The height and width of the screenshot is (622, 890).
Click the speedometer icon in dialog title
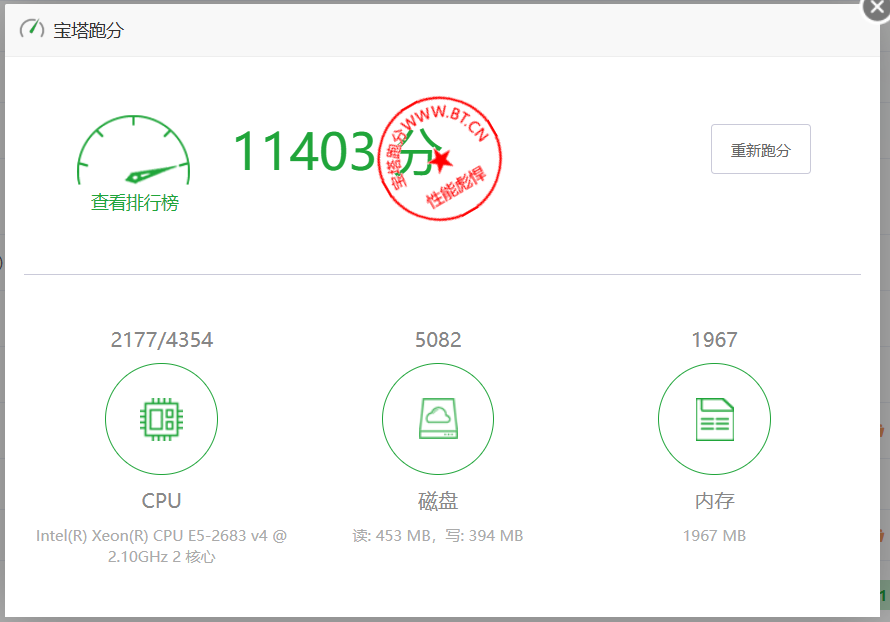[x=32, y=29]
